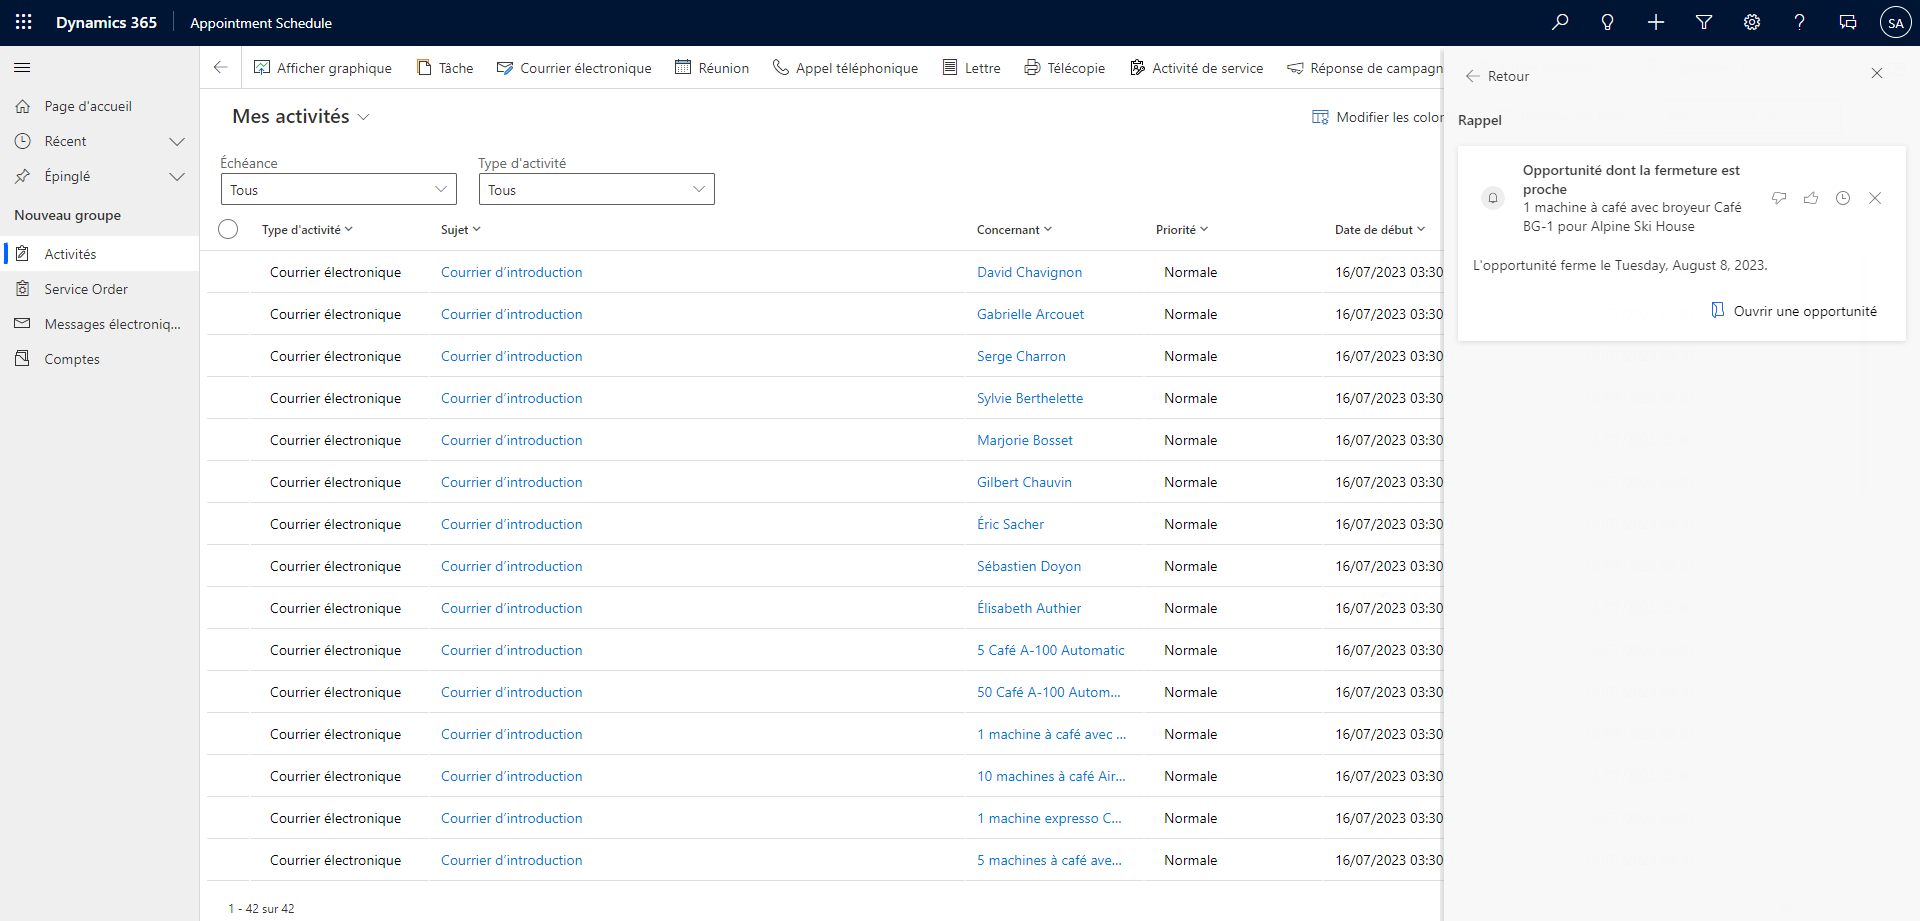Create a new Appel téléphonique activity
The image size is (1920, 921).
[x=845, y=68]
